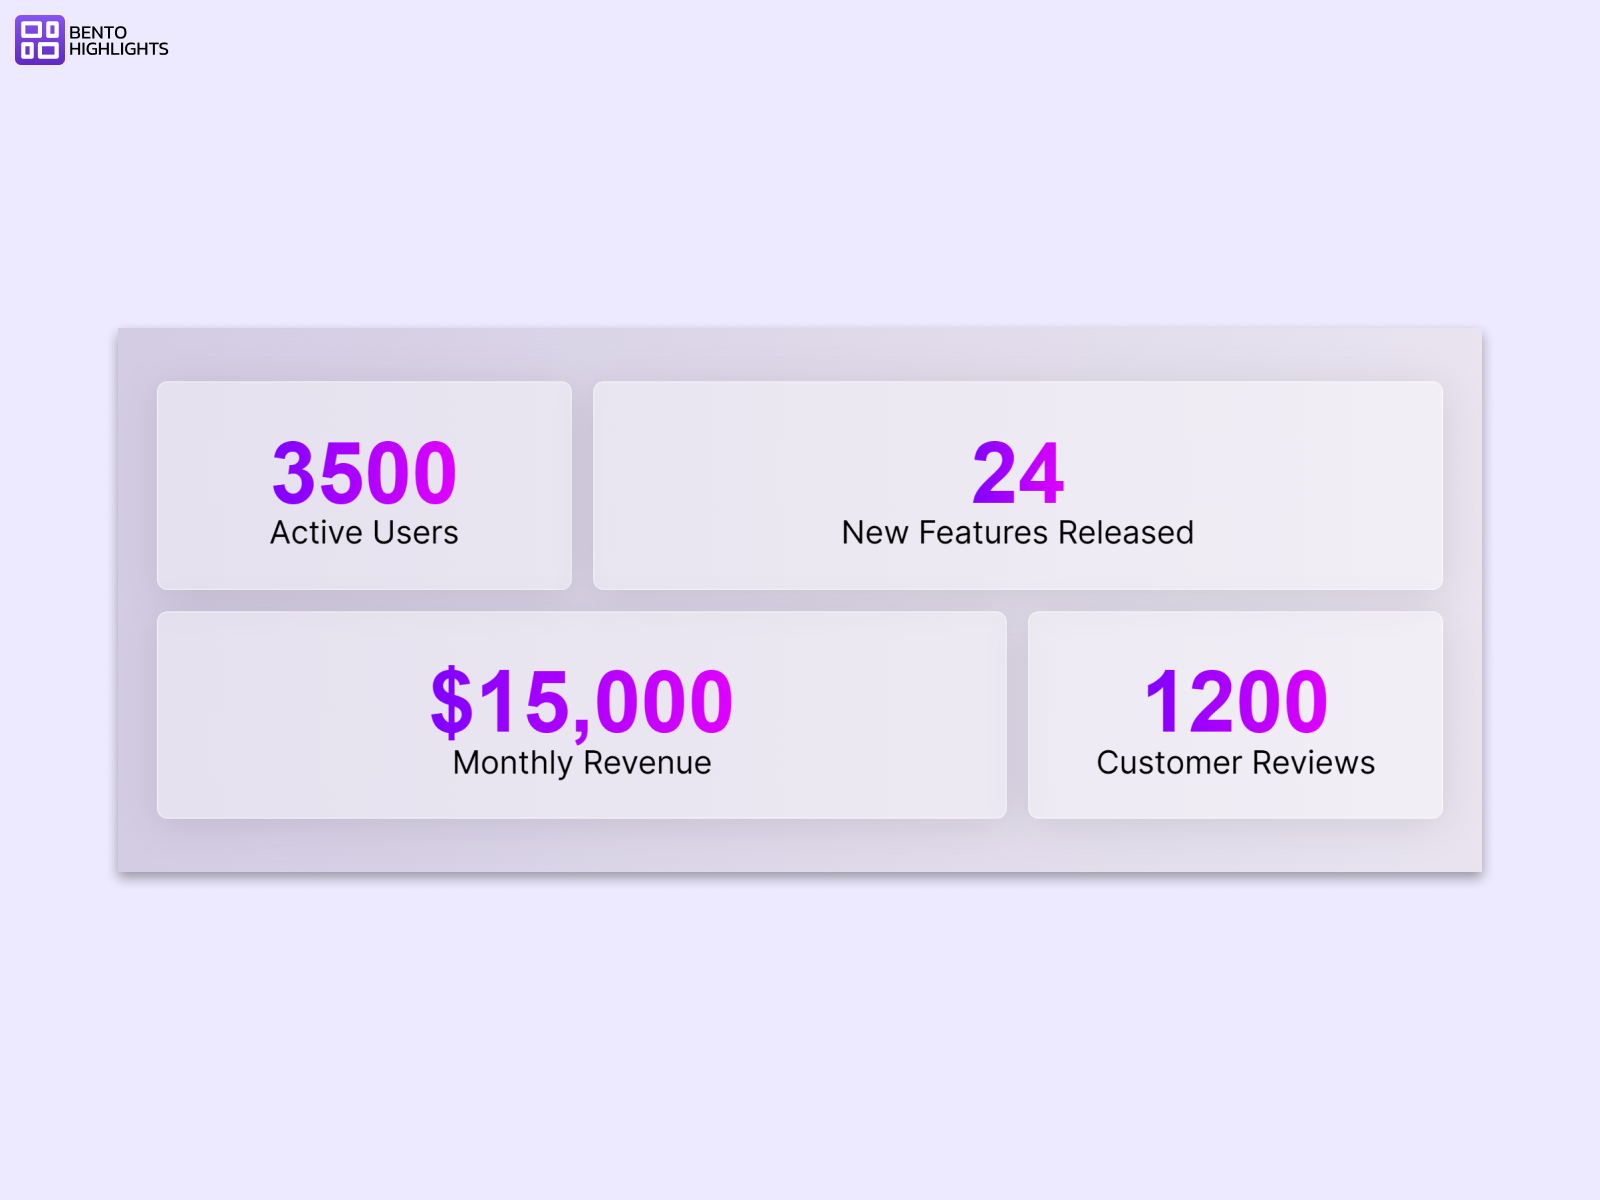Select the 24 statistic number
This screenshot has width=1600, height=1200.
coord(1018,473)
